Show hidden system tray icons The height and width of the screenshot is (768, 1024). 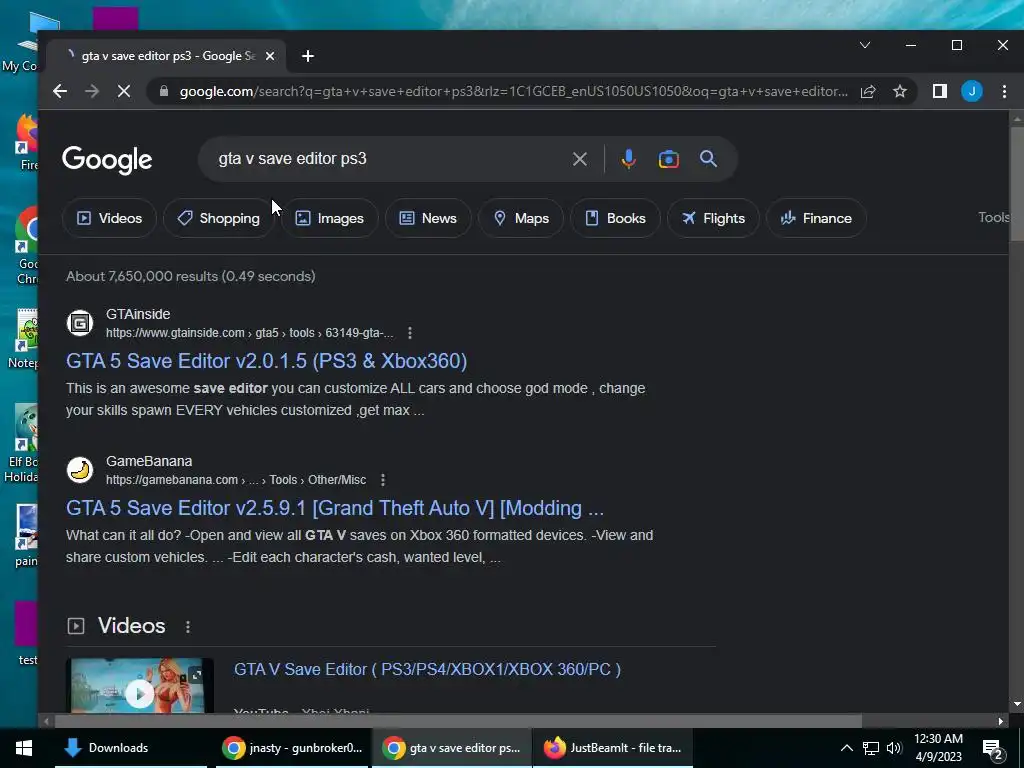tap(846, 748)
